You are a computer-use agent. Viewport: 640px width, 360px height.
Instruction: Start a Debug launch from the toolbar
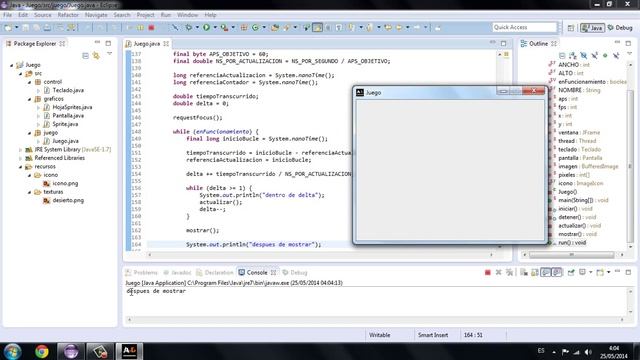point(189,27)
